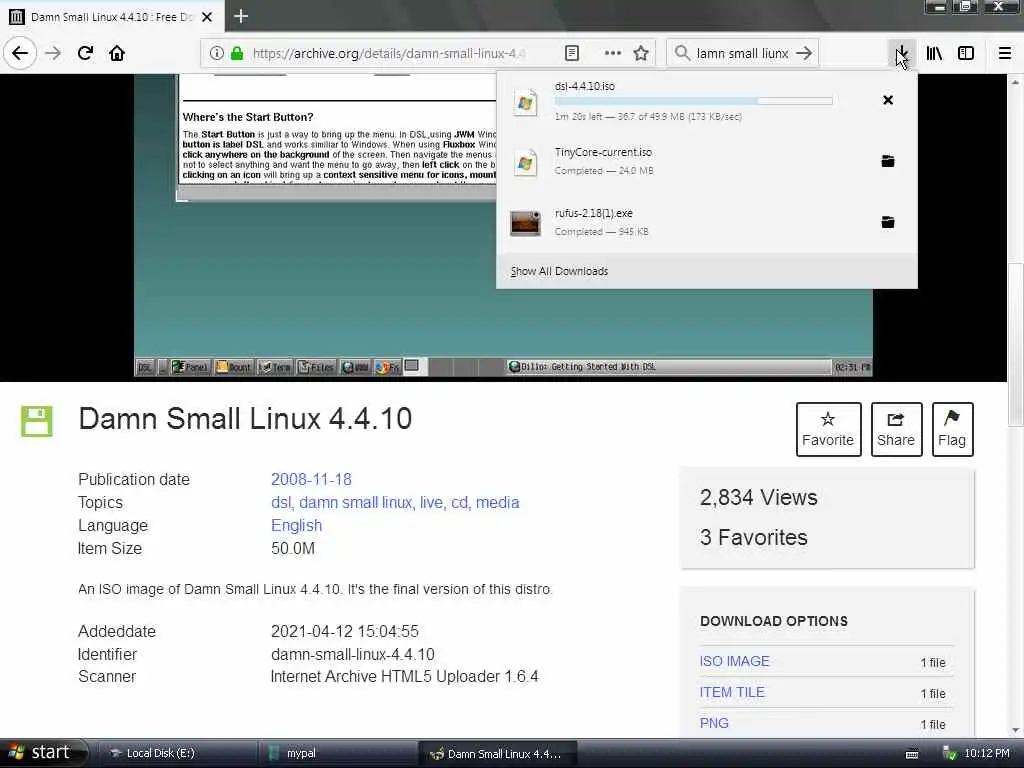Open the 'dsl' topic link
1024x768 pixels.
coord(282,502)
